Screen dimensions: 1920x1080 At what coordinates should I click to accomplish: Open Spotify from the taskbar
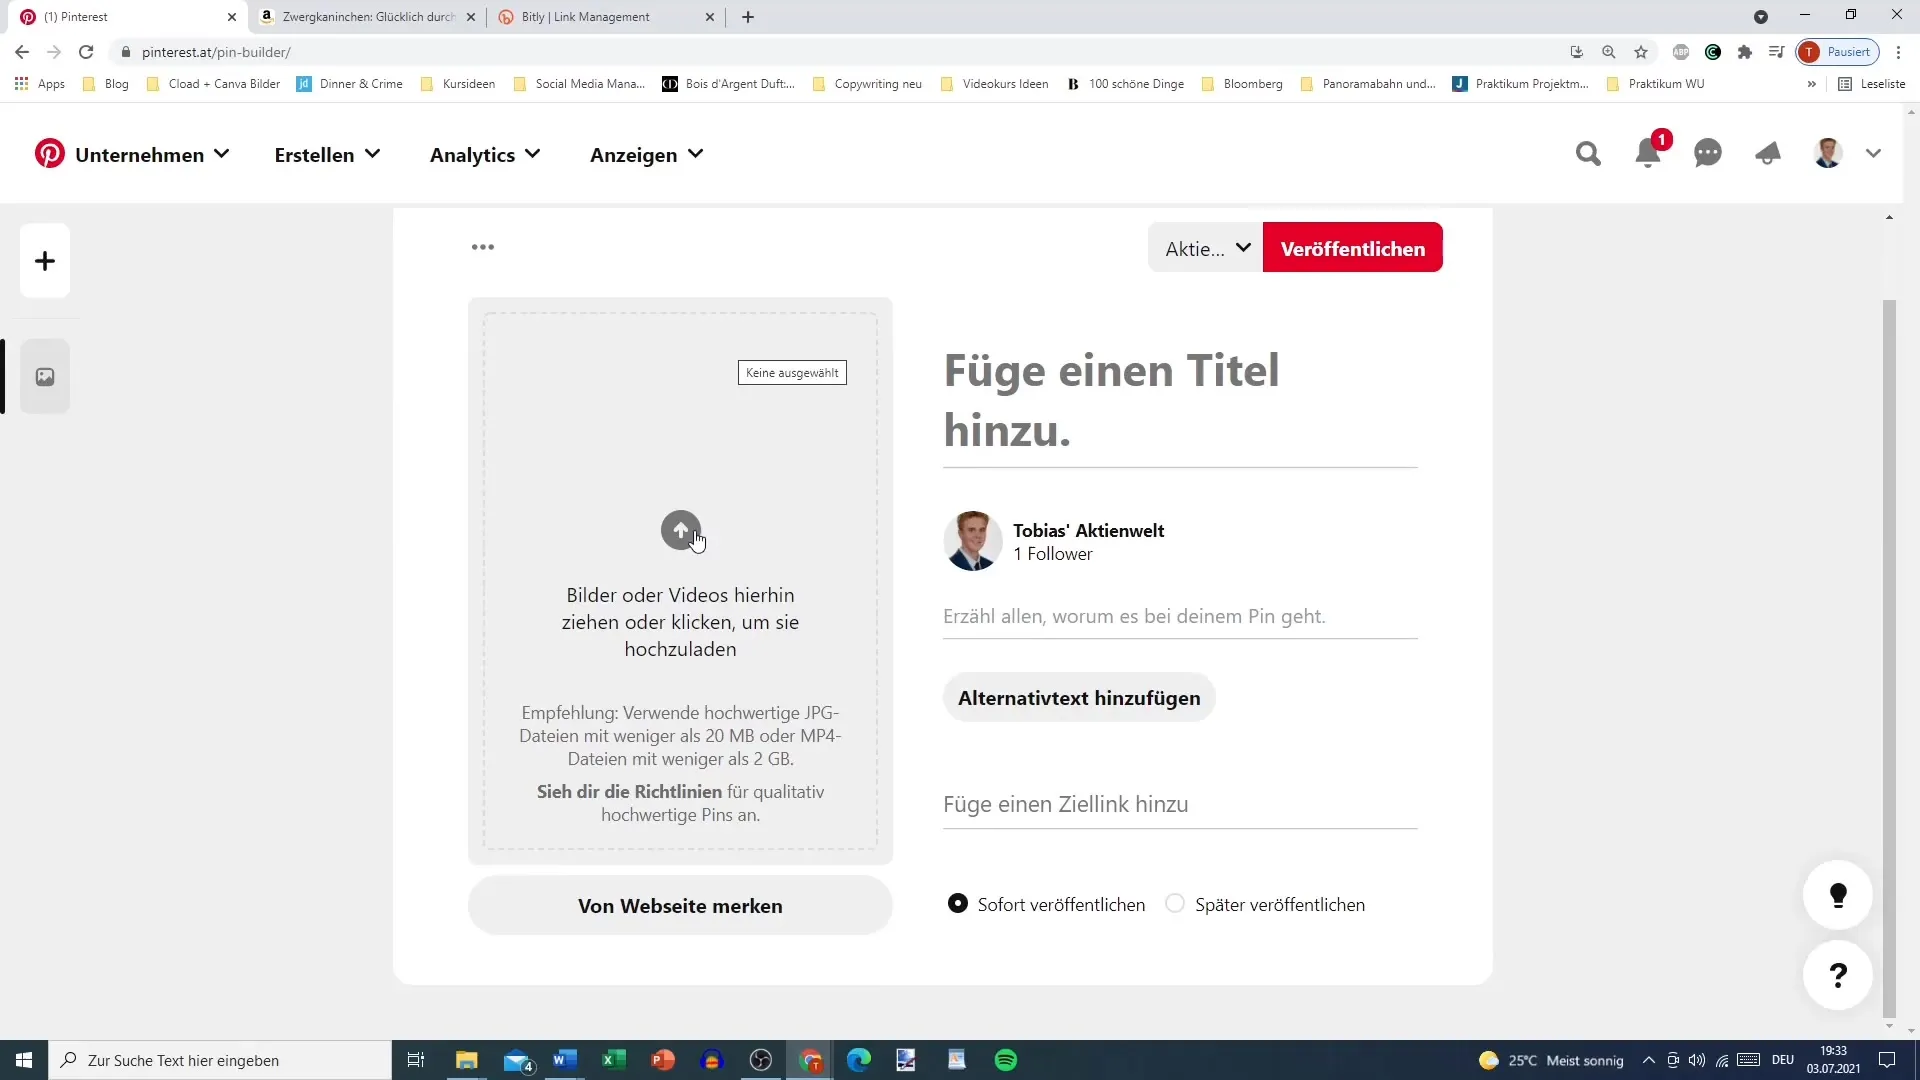1006,1060
